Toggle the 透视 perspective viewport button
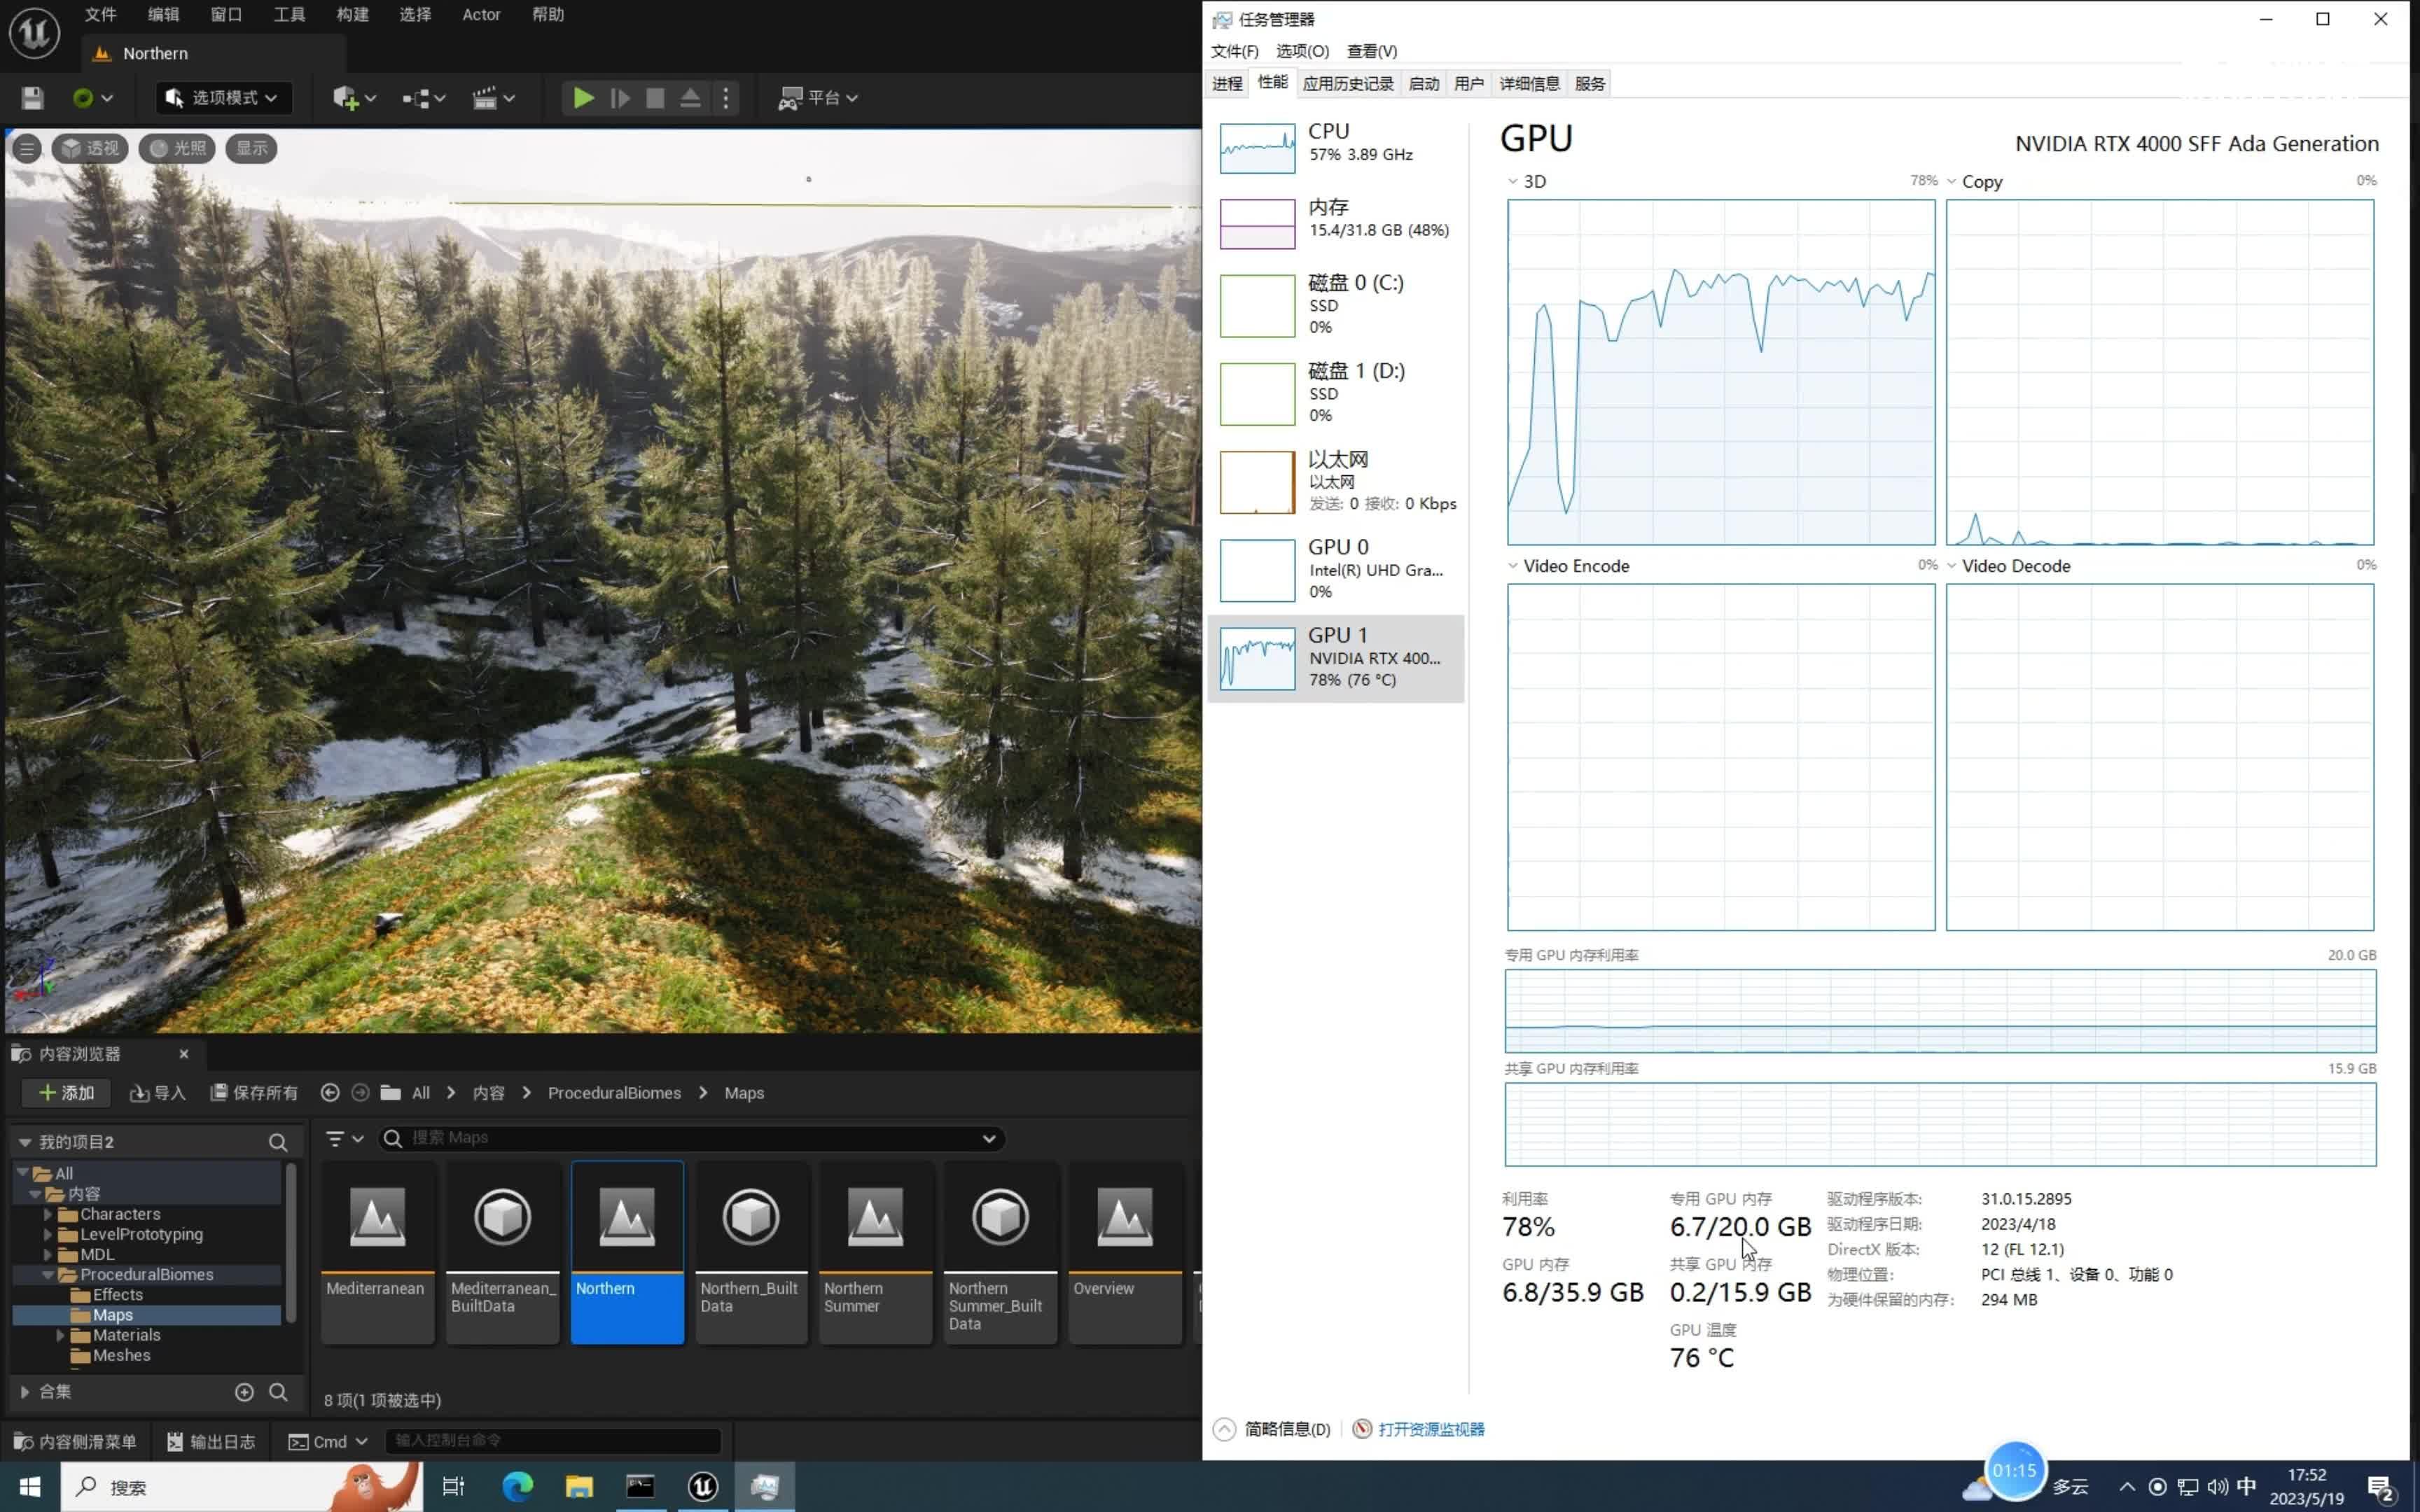 (x=91, y=149)
